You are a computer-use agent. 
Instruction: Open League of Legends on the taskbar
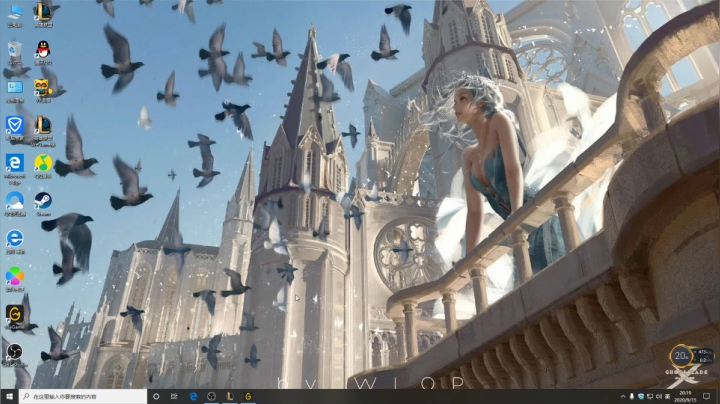230,396
